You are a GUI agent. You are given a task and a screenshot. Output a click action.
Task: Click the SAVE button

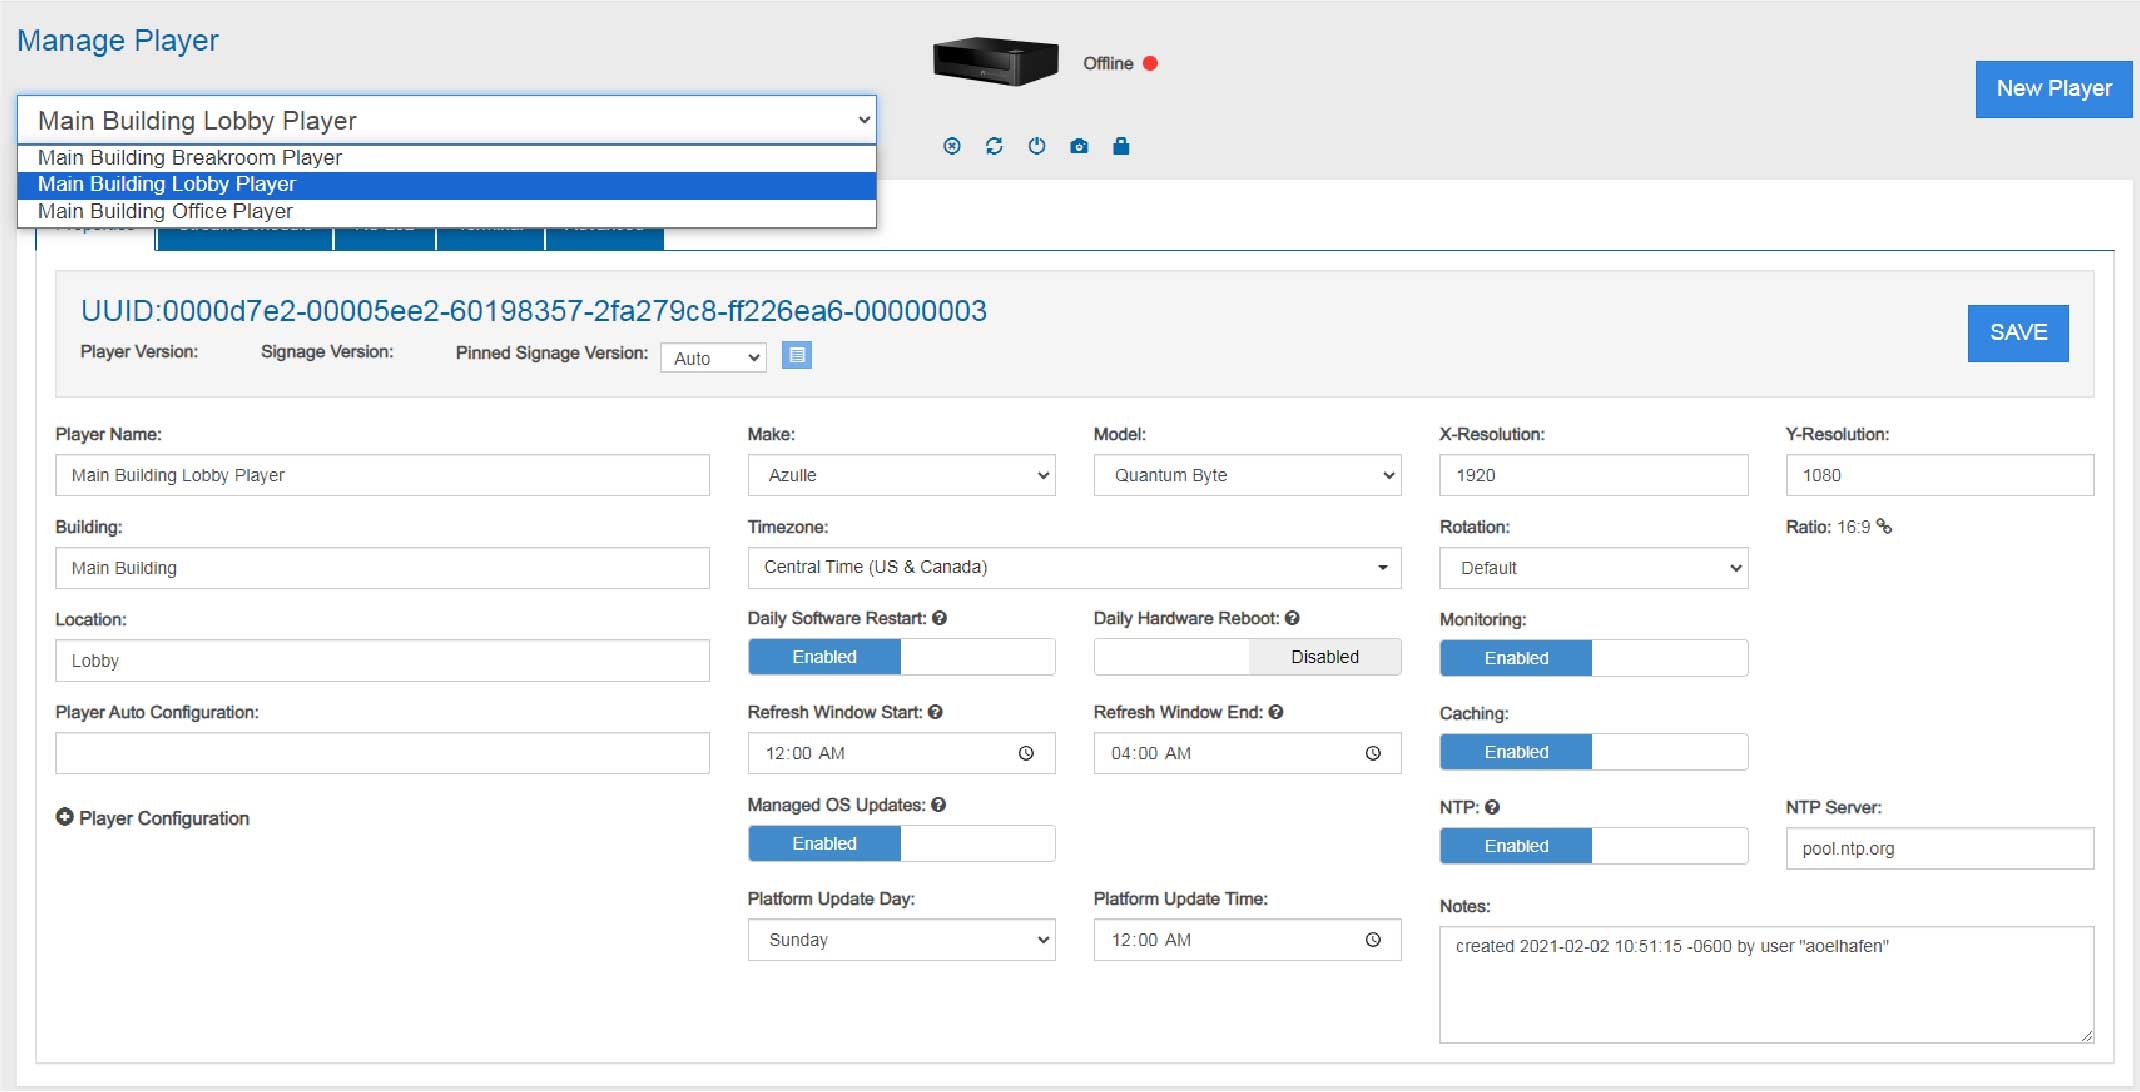[x=2017, y=333]
